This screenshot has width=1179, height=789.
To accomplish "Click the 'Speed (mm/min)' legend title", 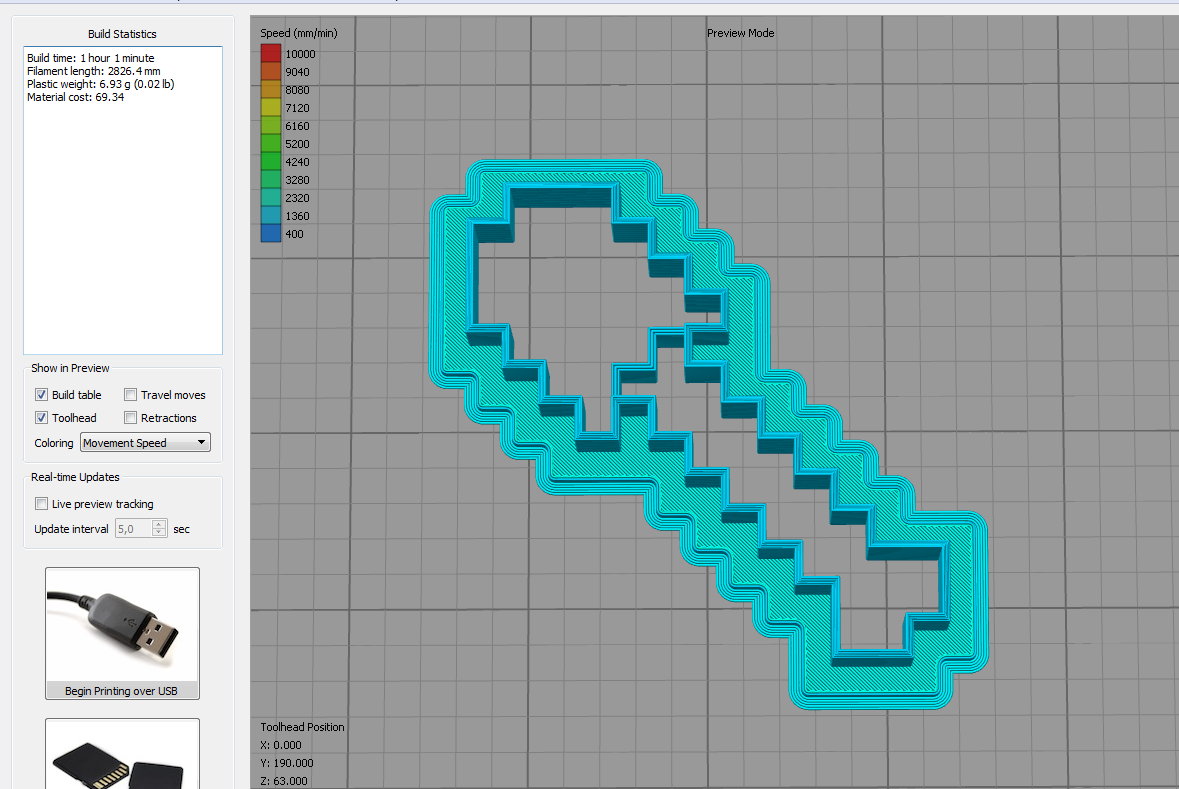I will pyautogui.click(x=299, y=33).
